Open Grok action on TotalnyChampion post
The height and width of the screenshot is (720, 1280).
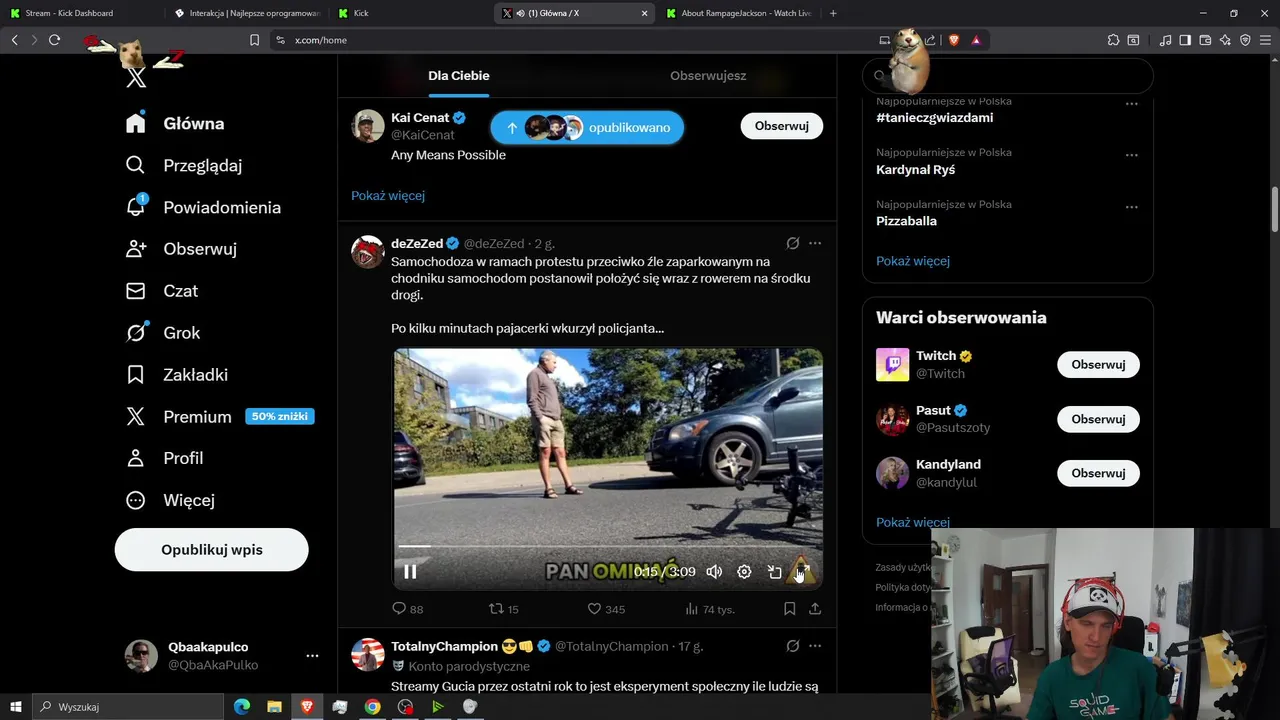pos(793,646)
